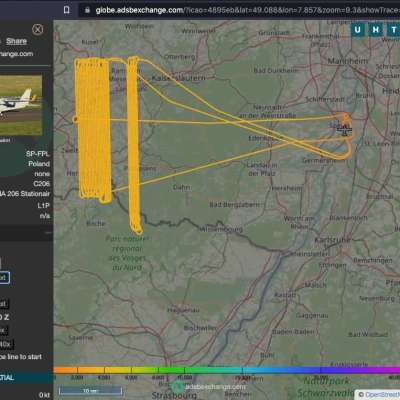Close the aircraft info panel with X
Viewport: 400px width, 400px height.
pyautogui.click(x=38, y=30)
